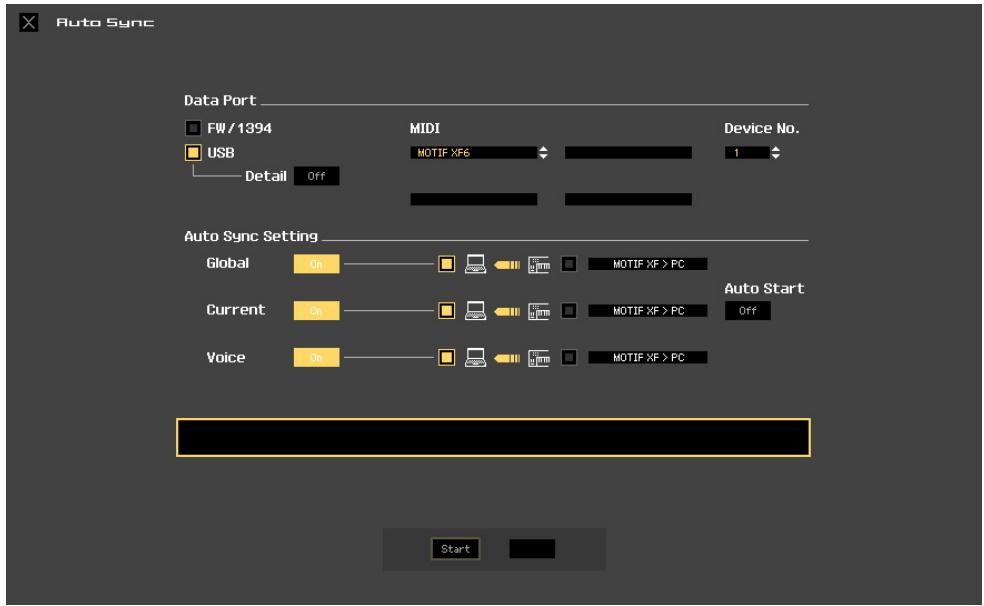Close the Auto Sync window
This screenshot has width=984, height=606.
[x=28, y=23]
